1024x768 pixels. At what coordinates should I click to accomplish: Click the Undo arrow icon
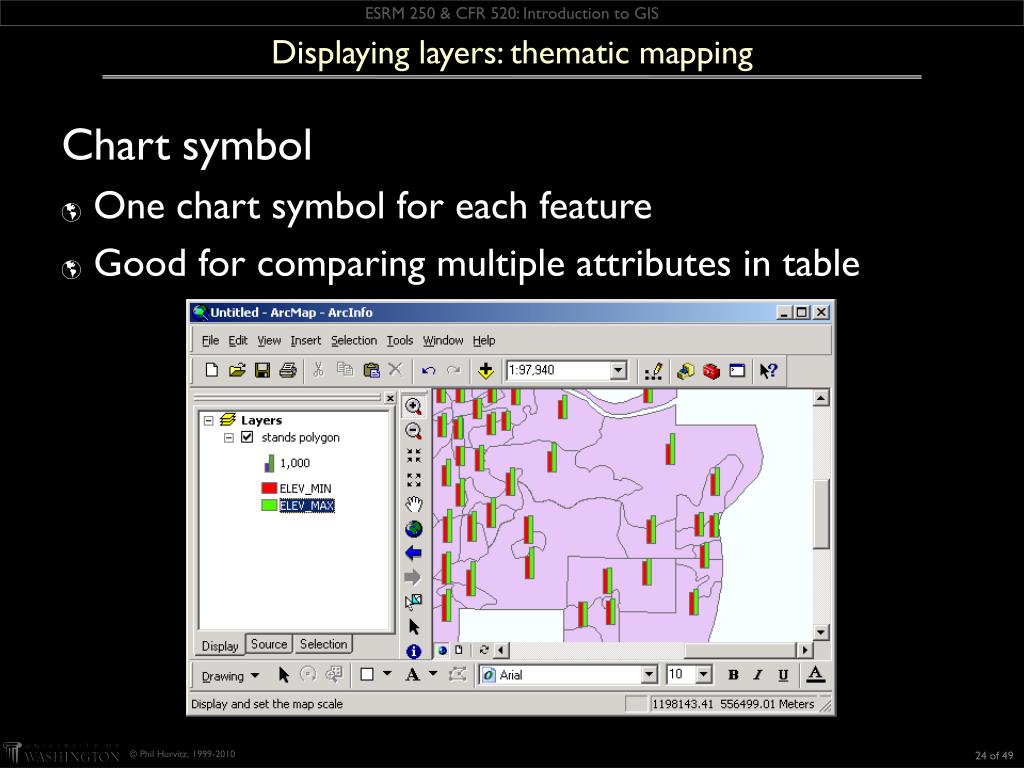click(x=428, y=370)
